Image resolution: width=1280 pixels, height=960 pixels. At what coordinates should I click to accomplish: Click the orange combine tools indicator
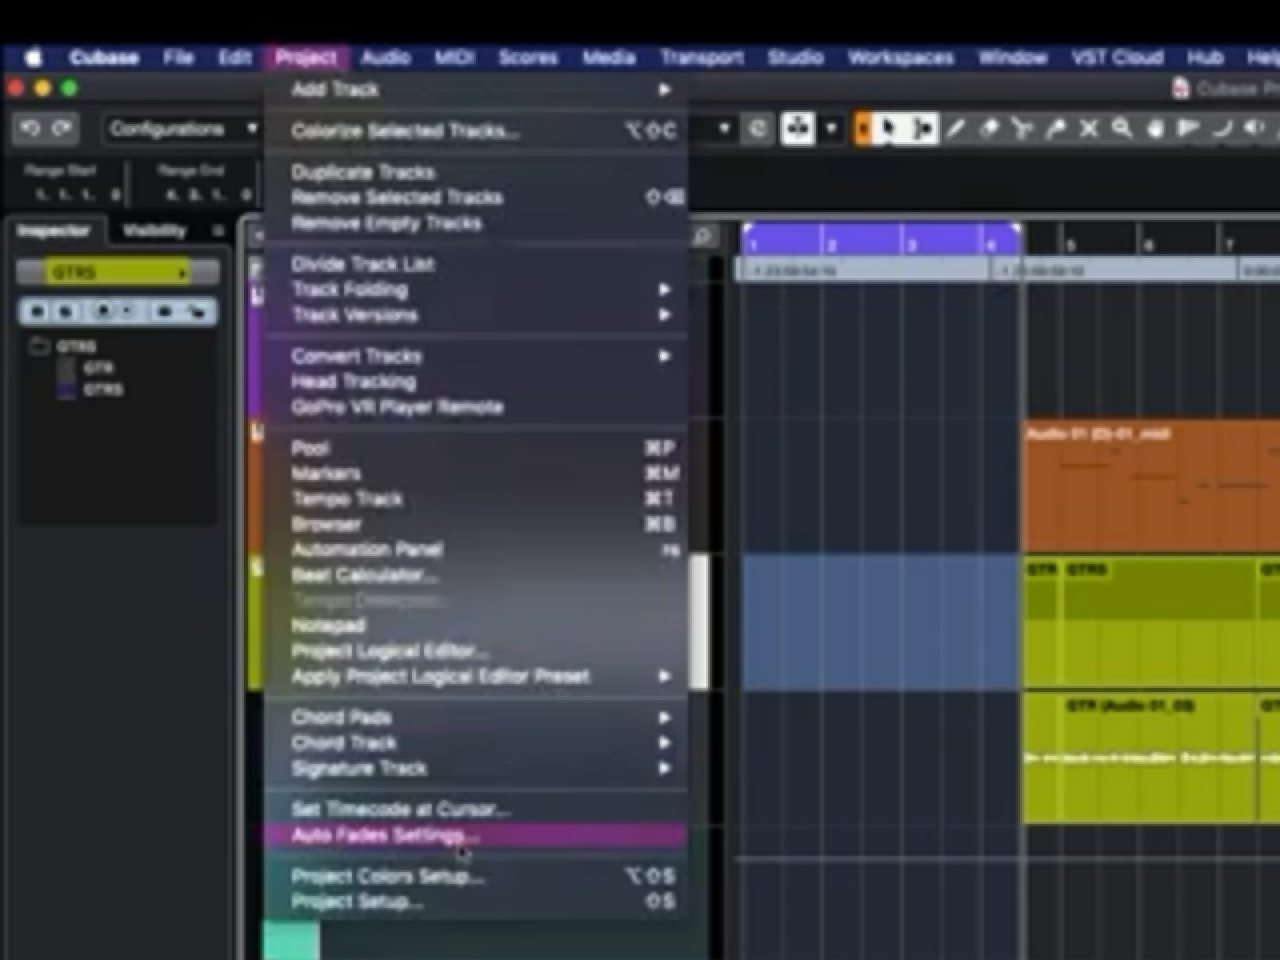[x=862, y=129]
